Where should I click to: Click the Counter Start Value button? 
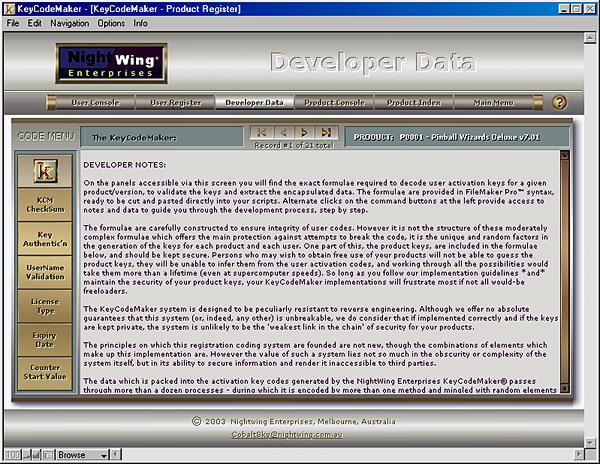click(45, 372)
